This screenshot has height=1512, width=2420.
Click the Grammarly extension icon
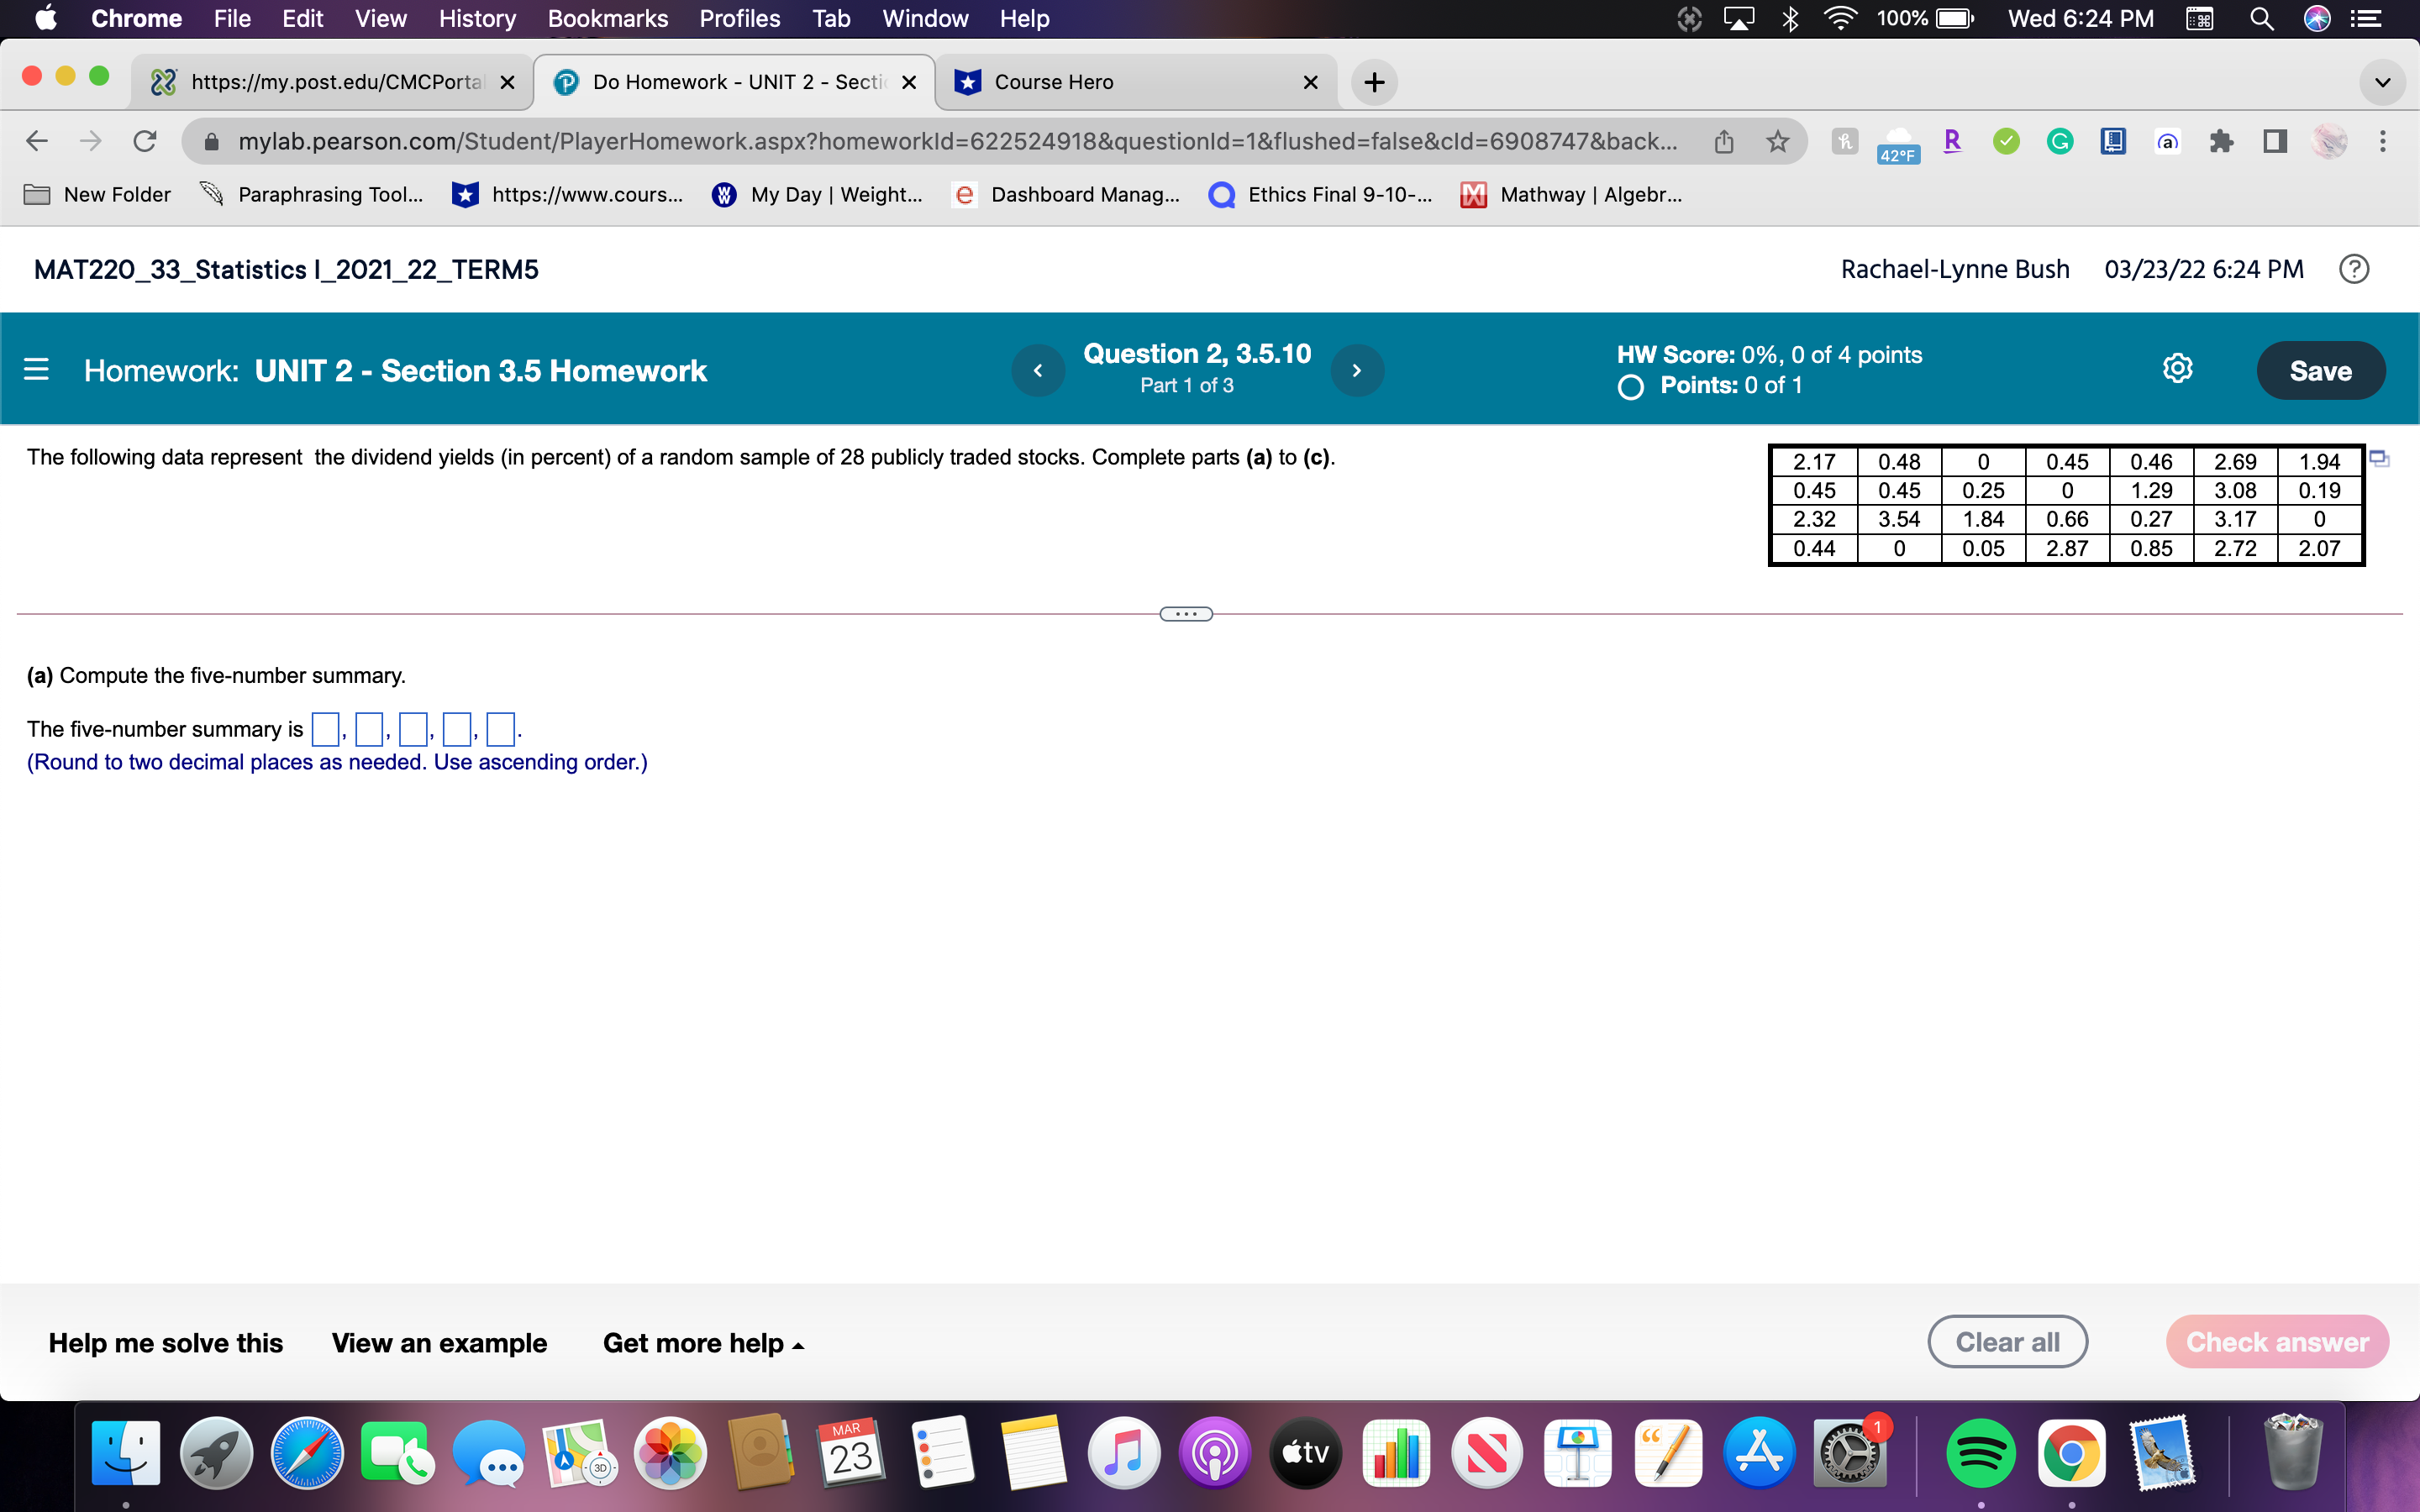pos(2059,141)
